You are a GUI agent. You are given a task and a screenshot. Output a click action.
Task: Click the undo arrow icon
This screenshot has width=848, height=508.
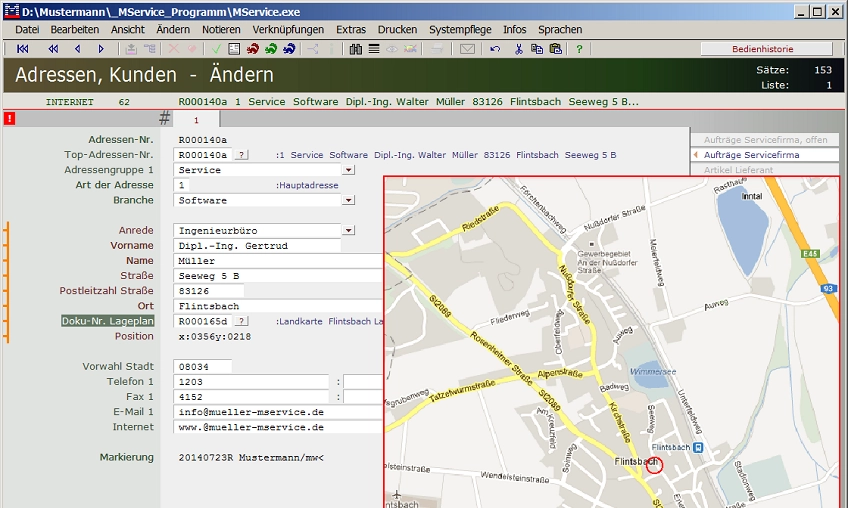tap(495, 48)
